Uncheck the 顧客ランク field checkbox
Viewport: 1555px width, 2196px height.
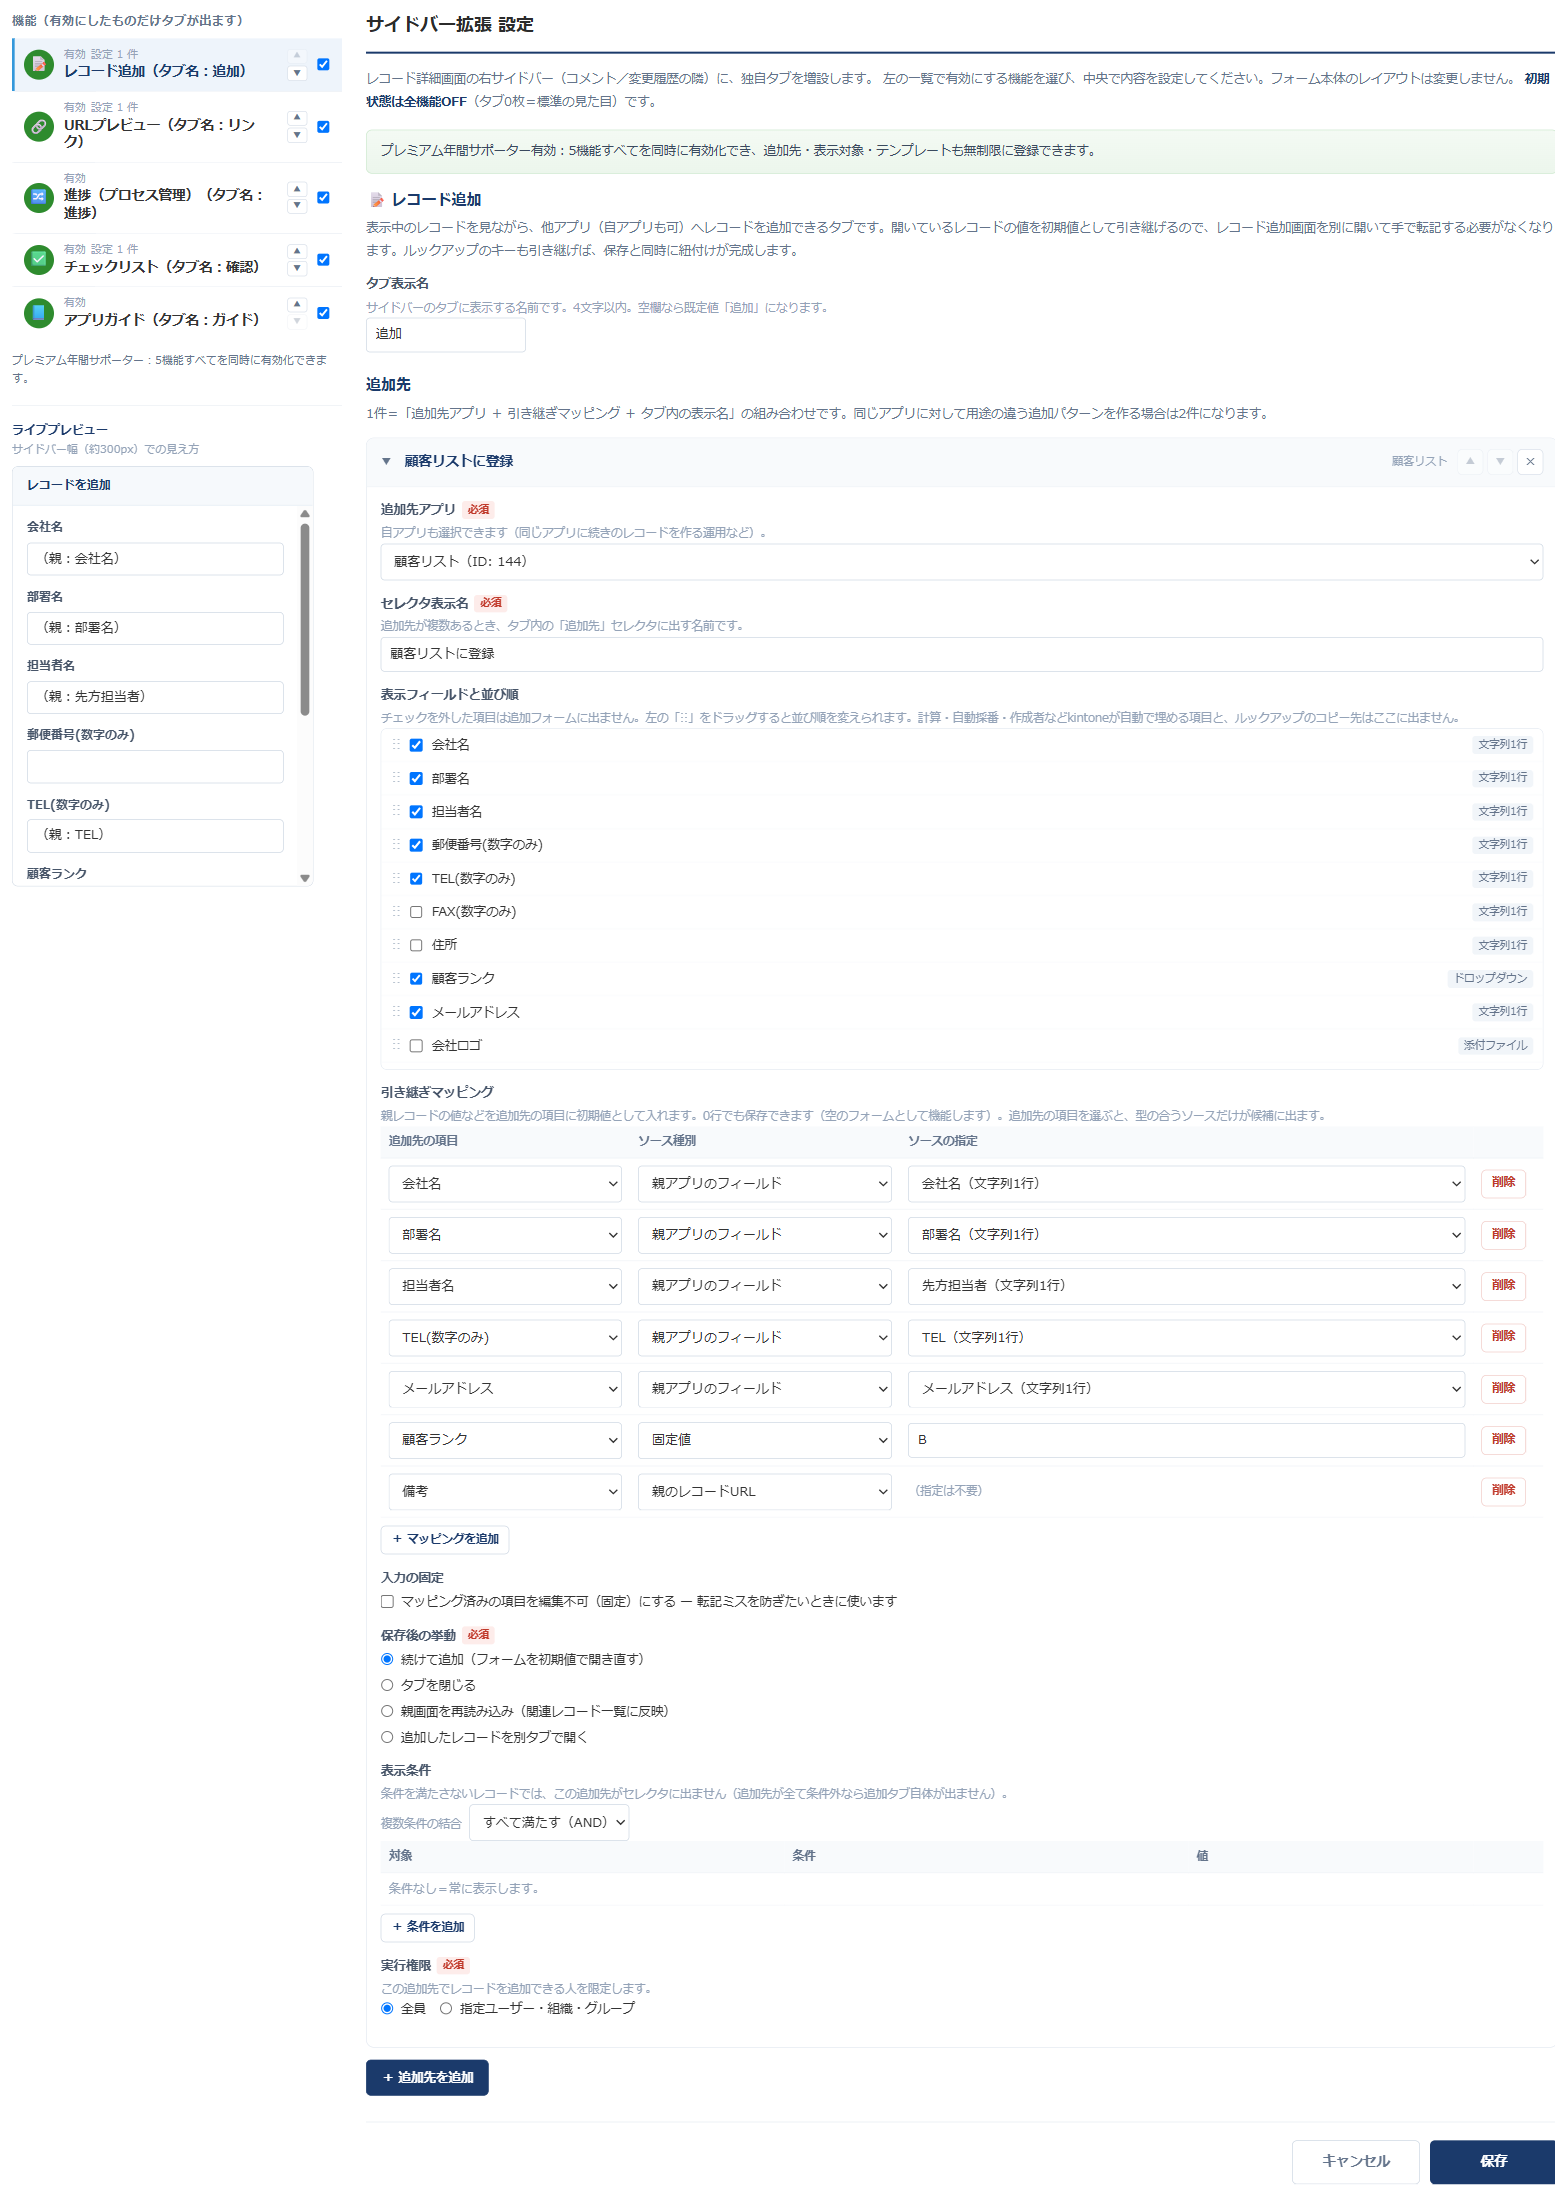point(416,978)
